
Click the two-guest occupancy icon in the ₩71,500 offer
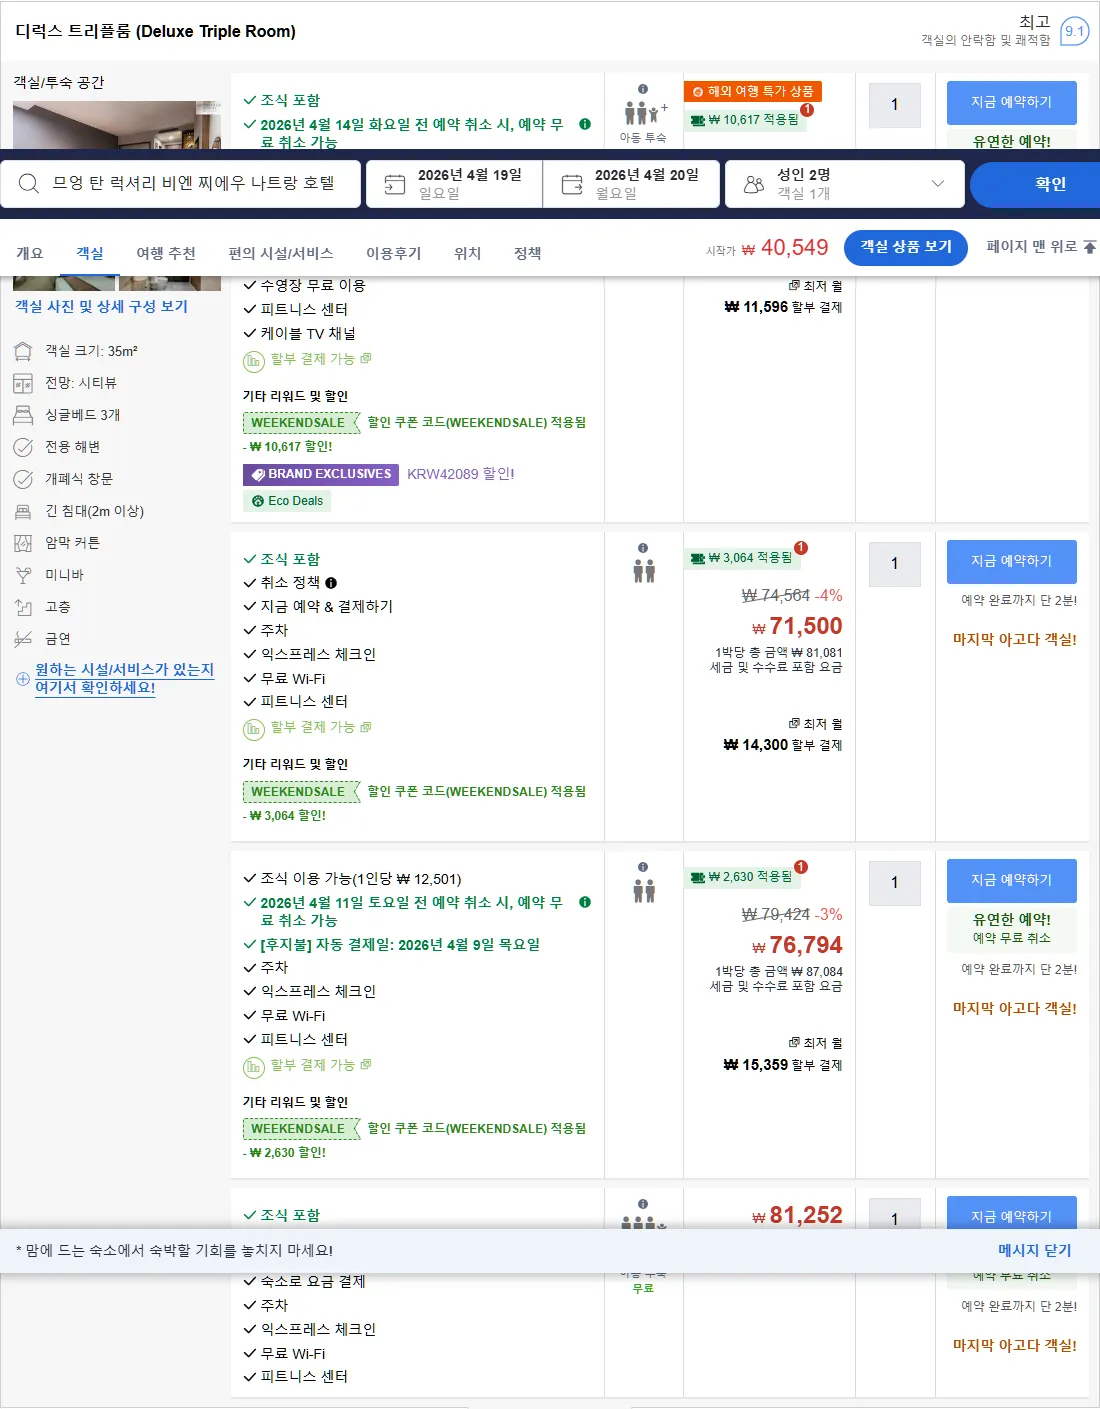coord(644,571)
